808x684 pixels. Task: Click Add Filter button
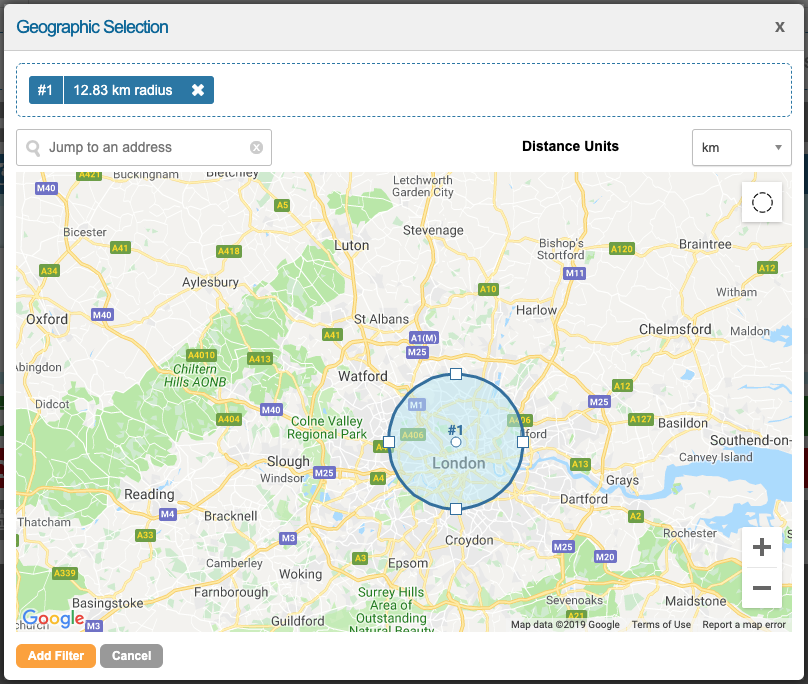(x=56, y=656)
